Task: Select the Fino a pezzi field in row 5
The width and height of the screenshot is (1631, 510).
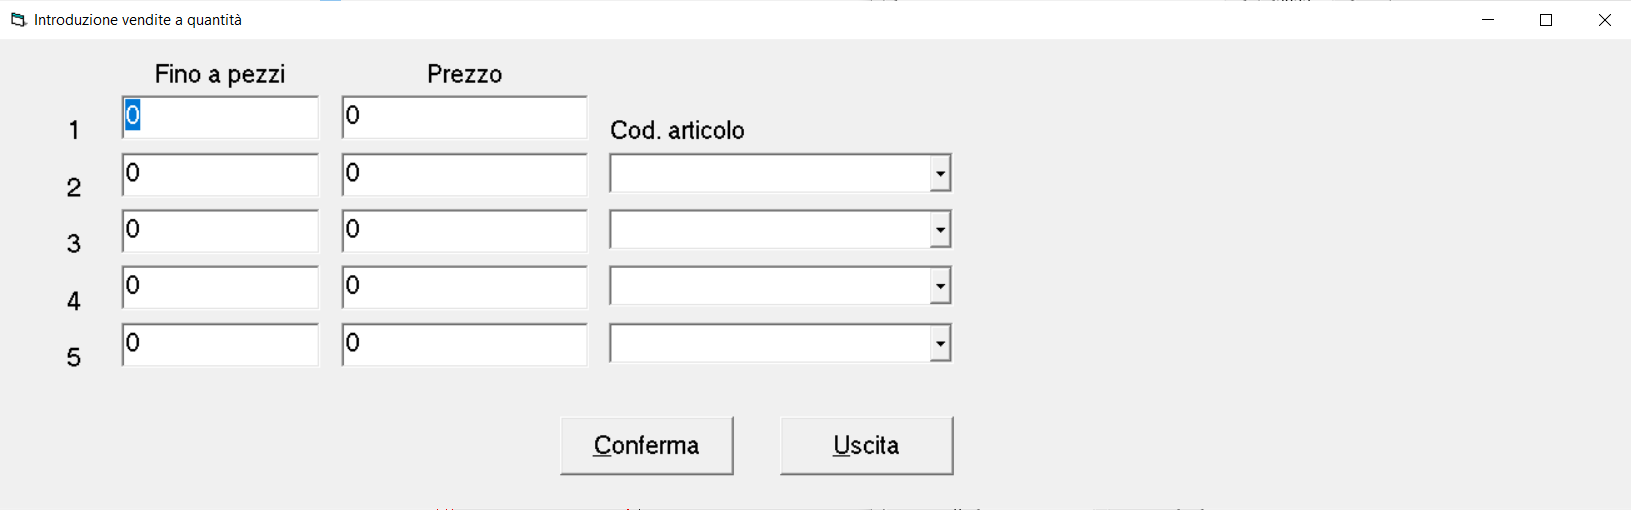Action: pyautogui.click(x=220, y=344)
